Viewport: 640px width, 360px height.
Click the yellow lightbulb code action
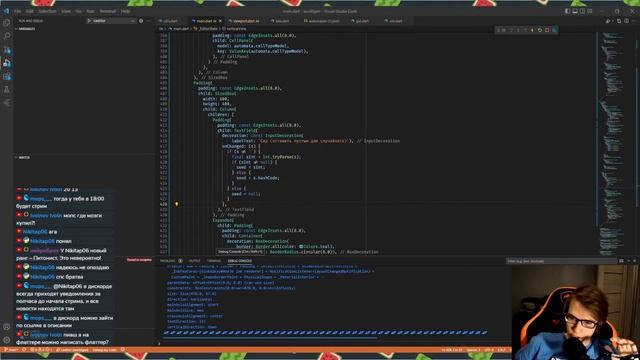(x=177, y=204)
